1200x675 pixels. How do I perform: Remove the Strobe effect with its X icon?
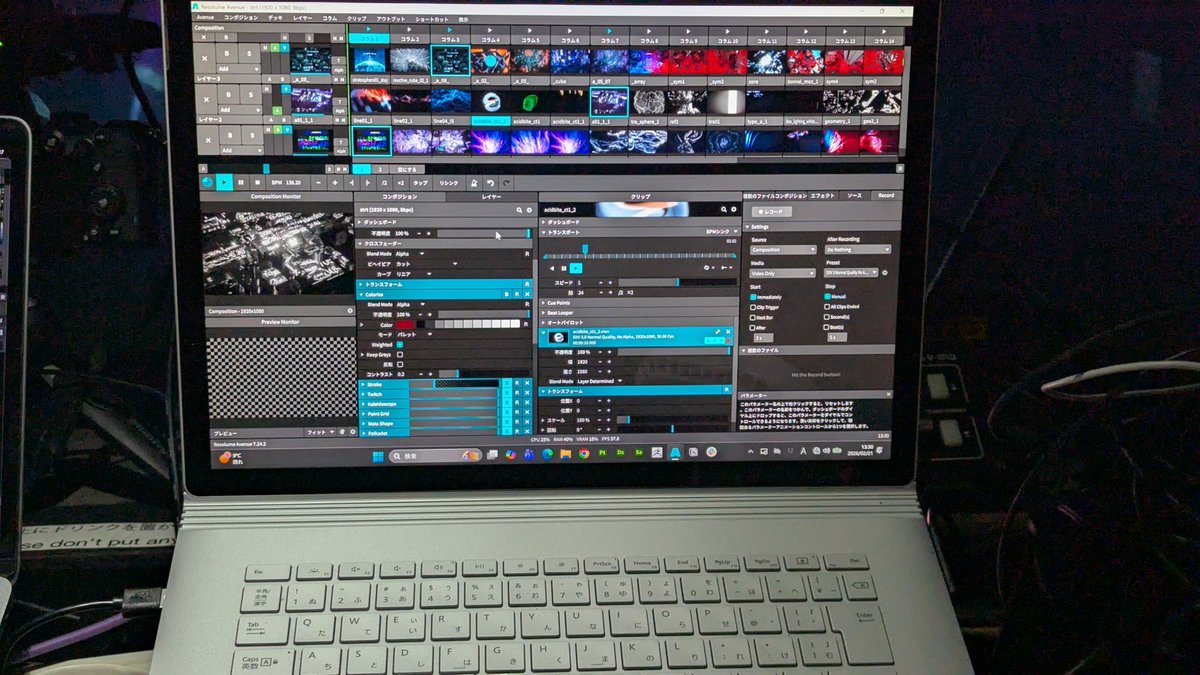527,383
